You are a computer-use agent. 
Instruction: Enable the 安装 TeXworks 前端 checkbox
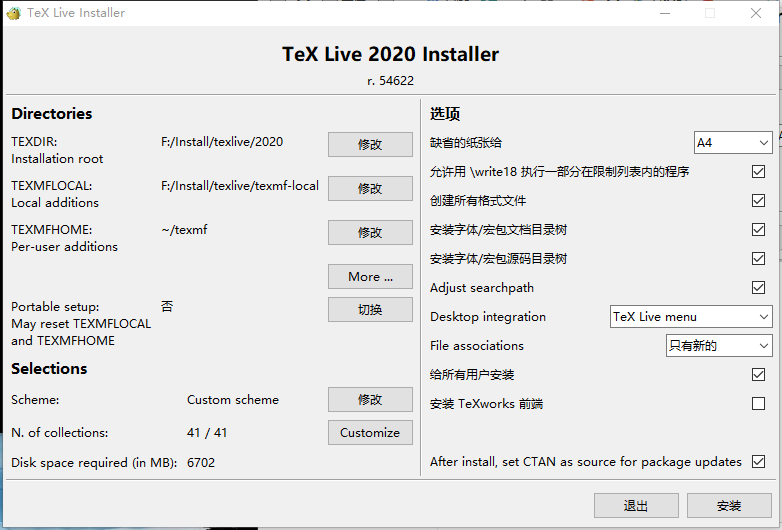[x=758, y=403]
